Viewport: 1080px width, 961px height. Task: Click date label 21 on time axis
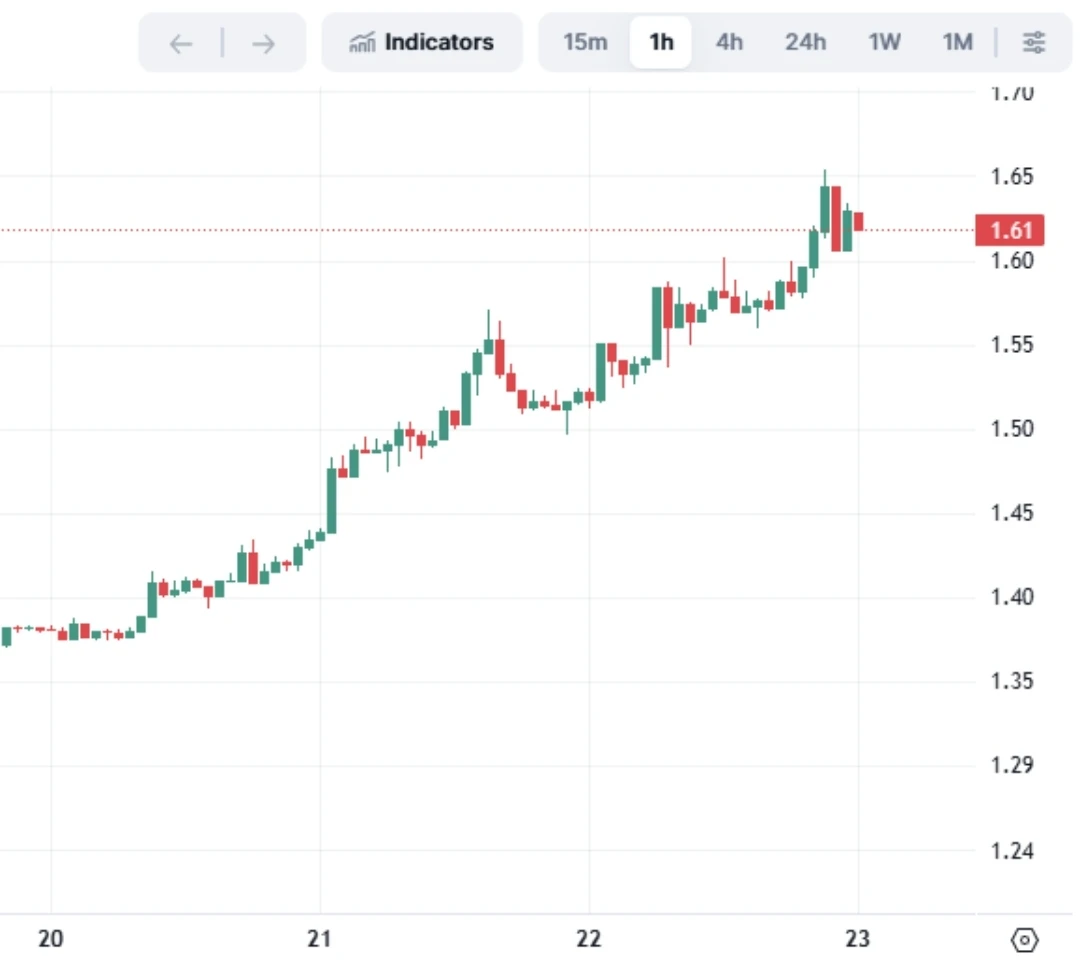(319, 938)
